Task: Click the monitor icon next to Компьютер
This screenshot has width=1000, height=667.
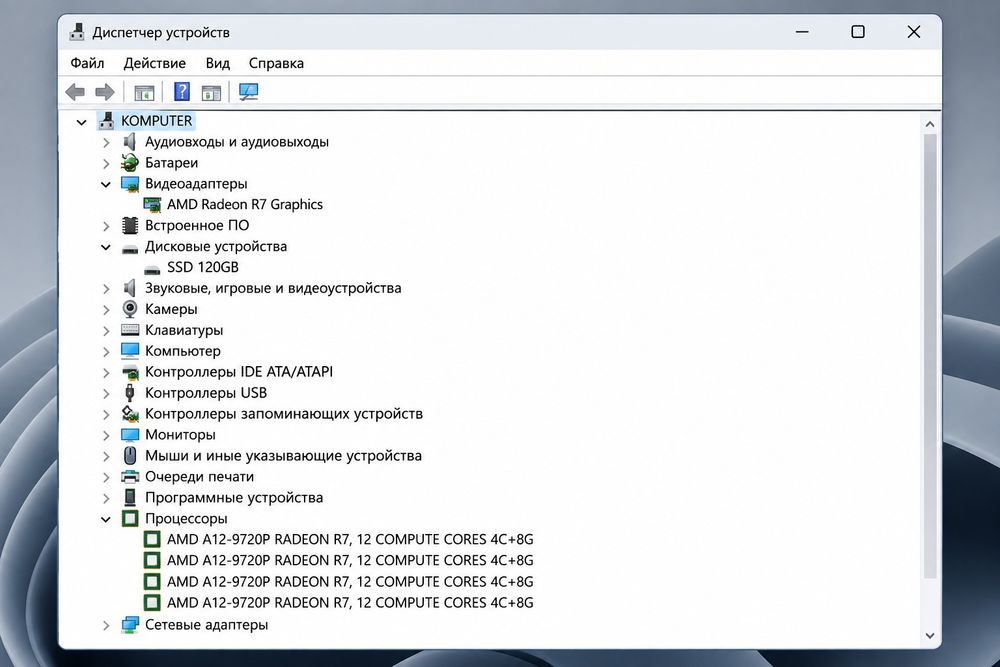Action: (x=130, y=351)
